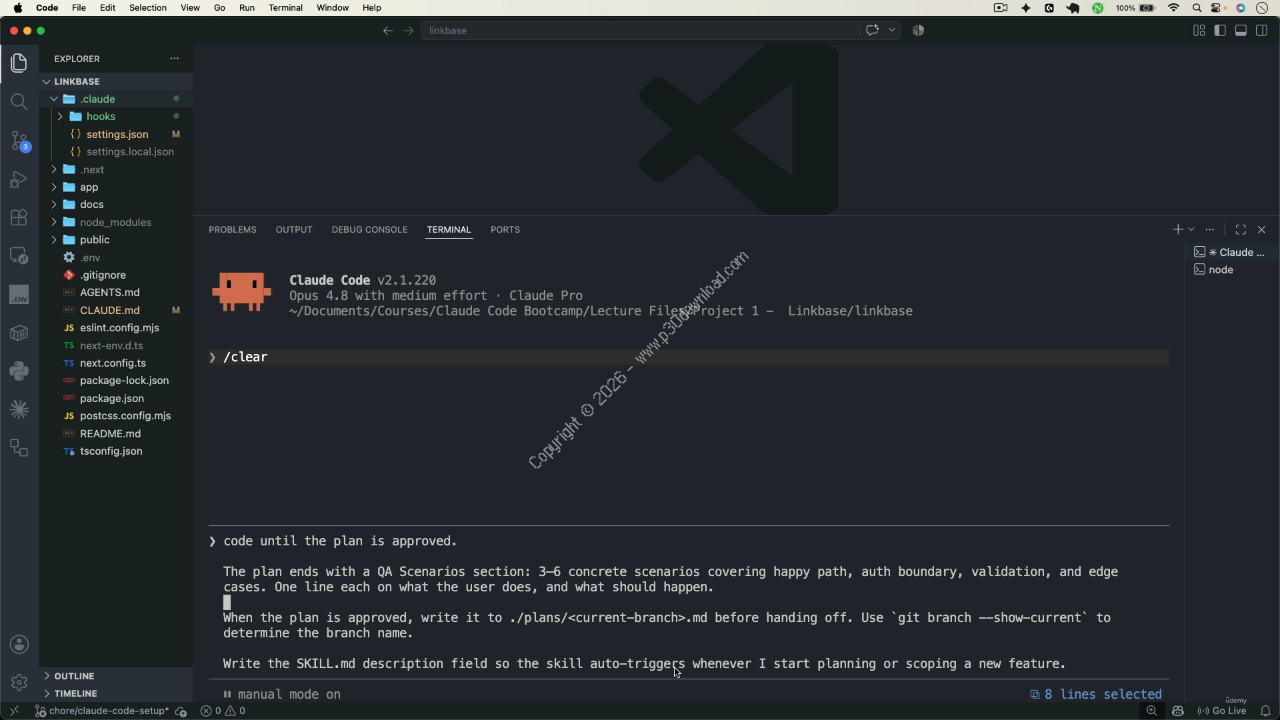
Task: Open the Go menu
Action: [x=219, y=7]
